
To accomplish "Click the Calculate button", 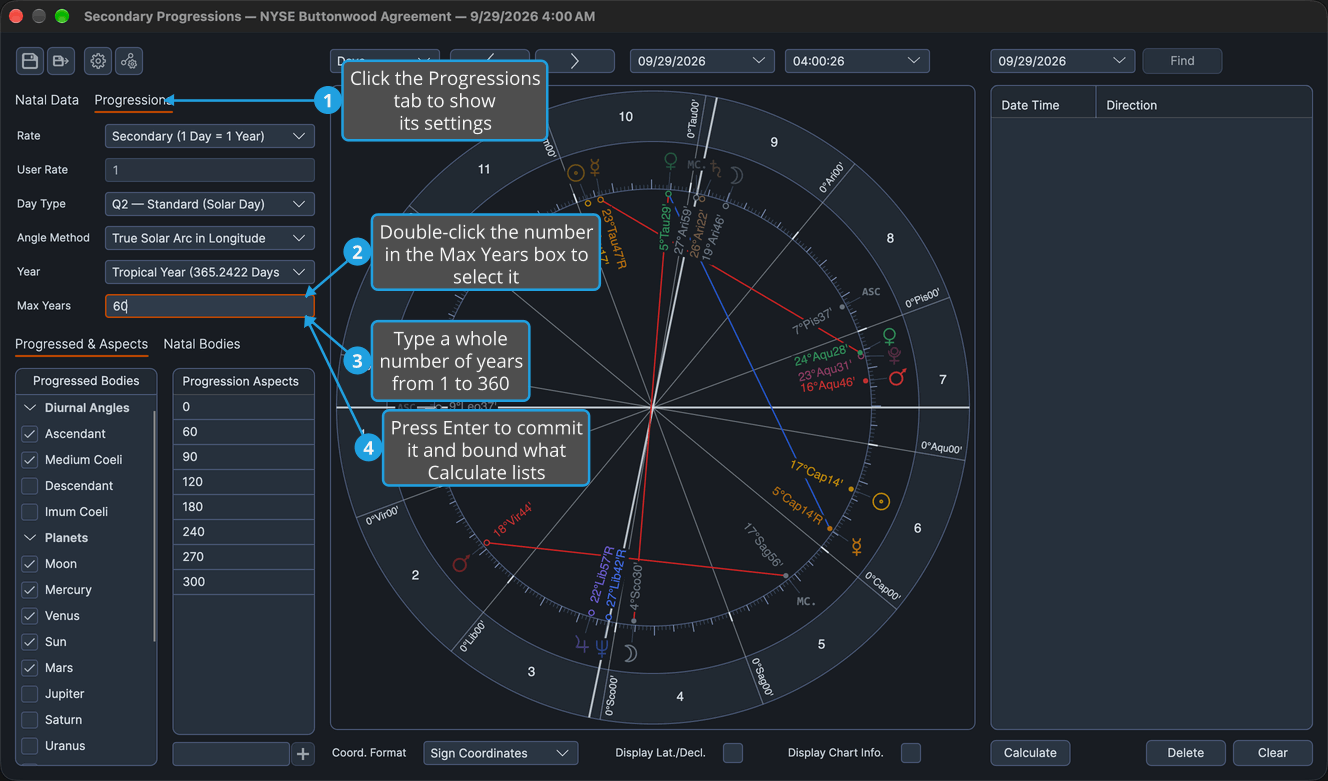I will (1030, 753).
